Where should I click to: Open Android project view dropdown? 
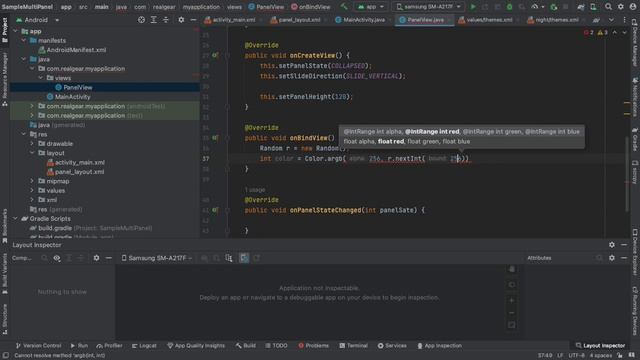pos(38,20)
